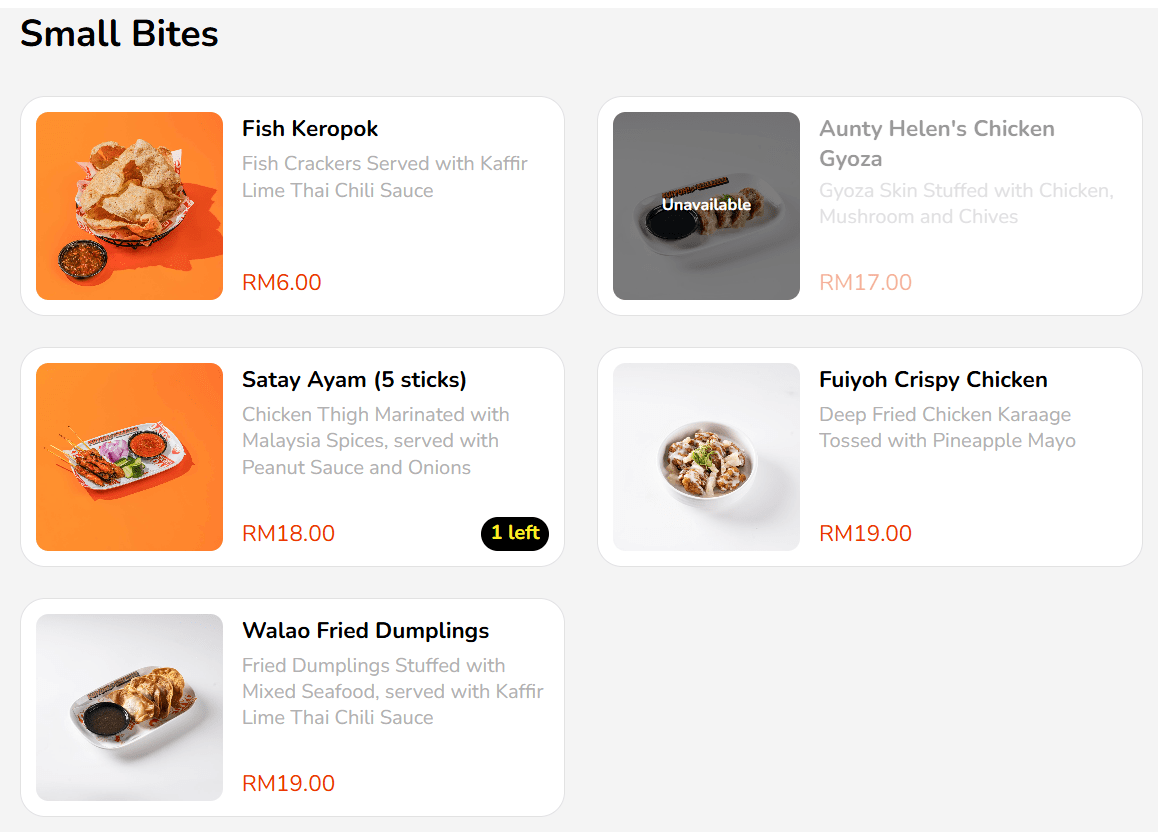Open the Fuiyoh Crispy Chicken title
1158x832 pixels.
point(933,380)
